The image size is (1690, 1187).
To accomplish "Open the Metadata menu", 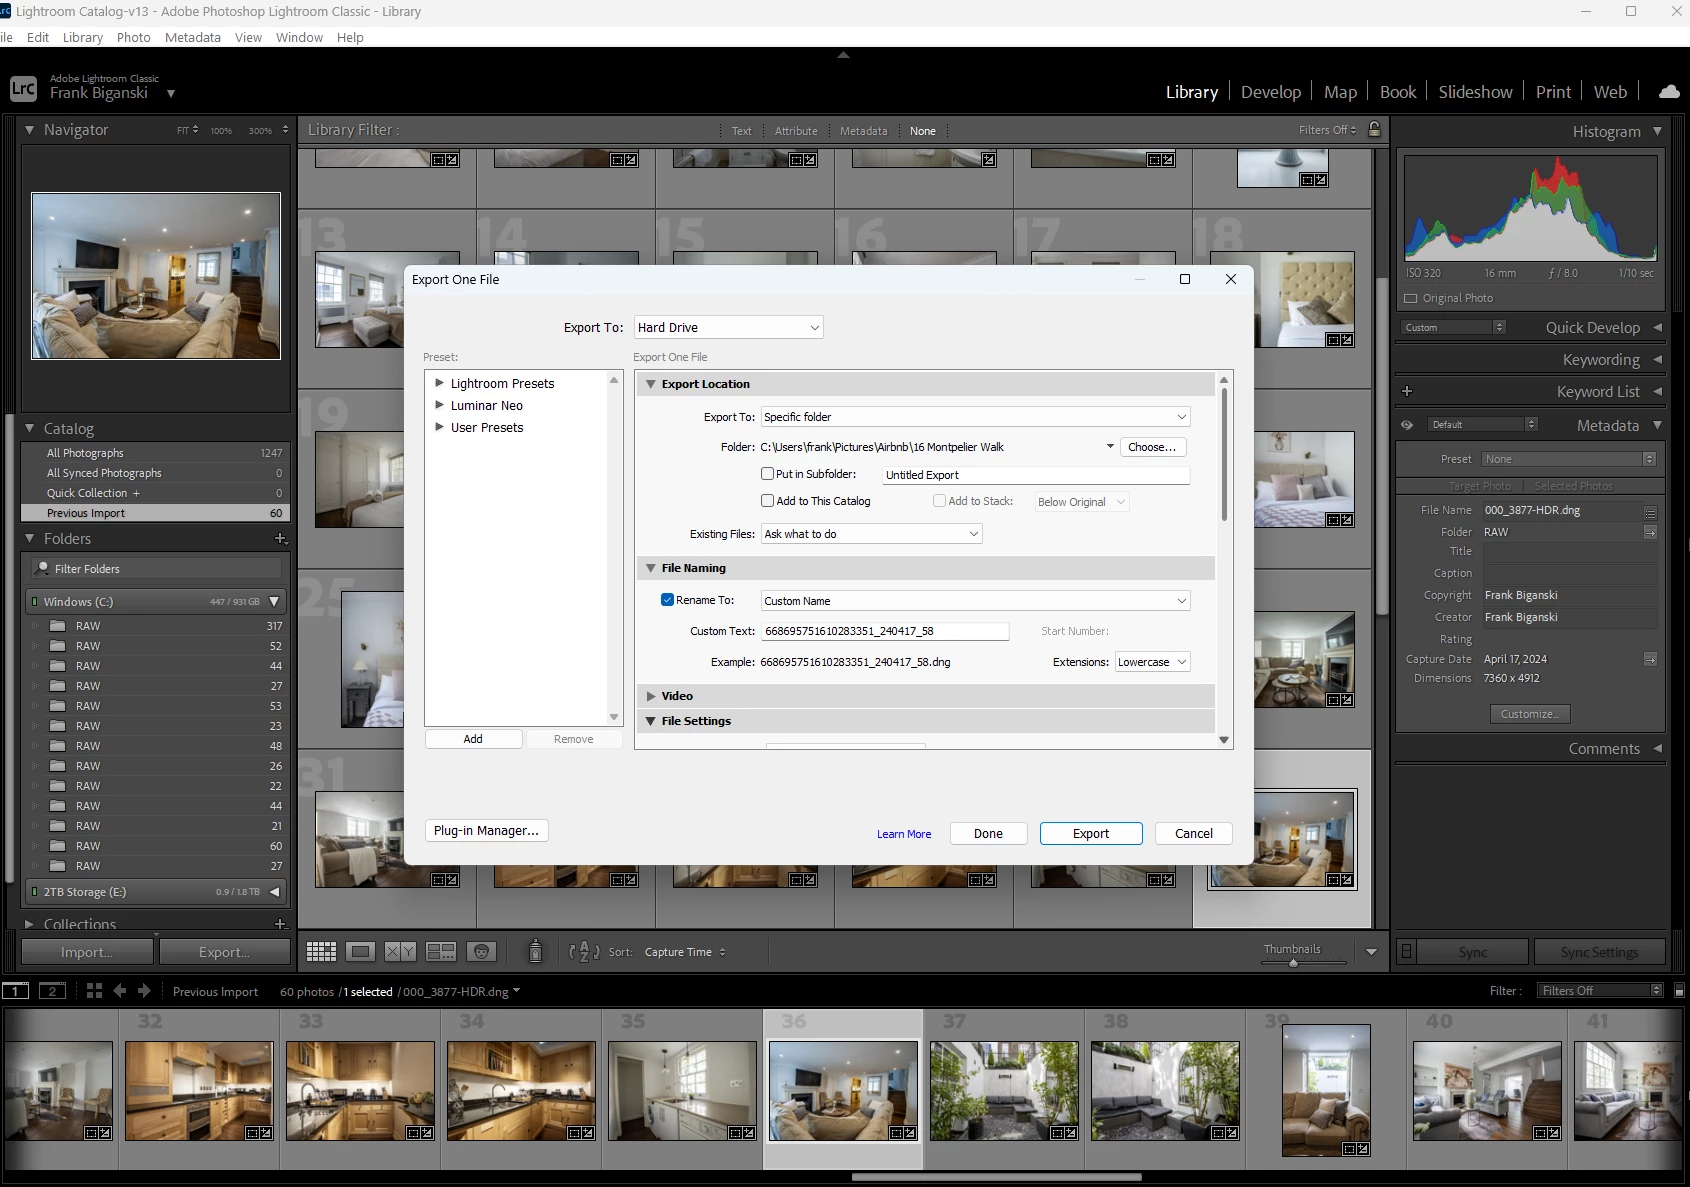I will (x=193, y=37).
